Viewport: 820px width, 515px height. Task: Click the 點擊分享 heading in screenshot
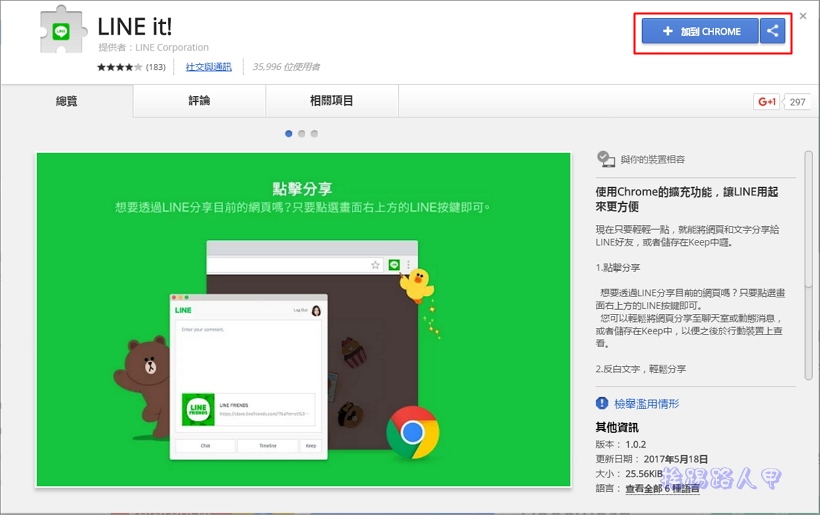point(302,189)
